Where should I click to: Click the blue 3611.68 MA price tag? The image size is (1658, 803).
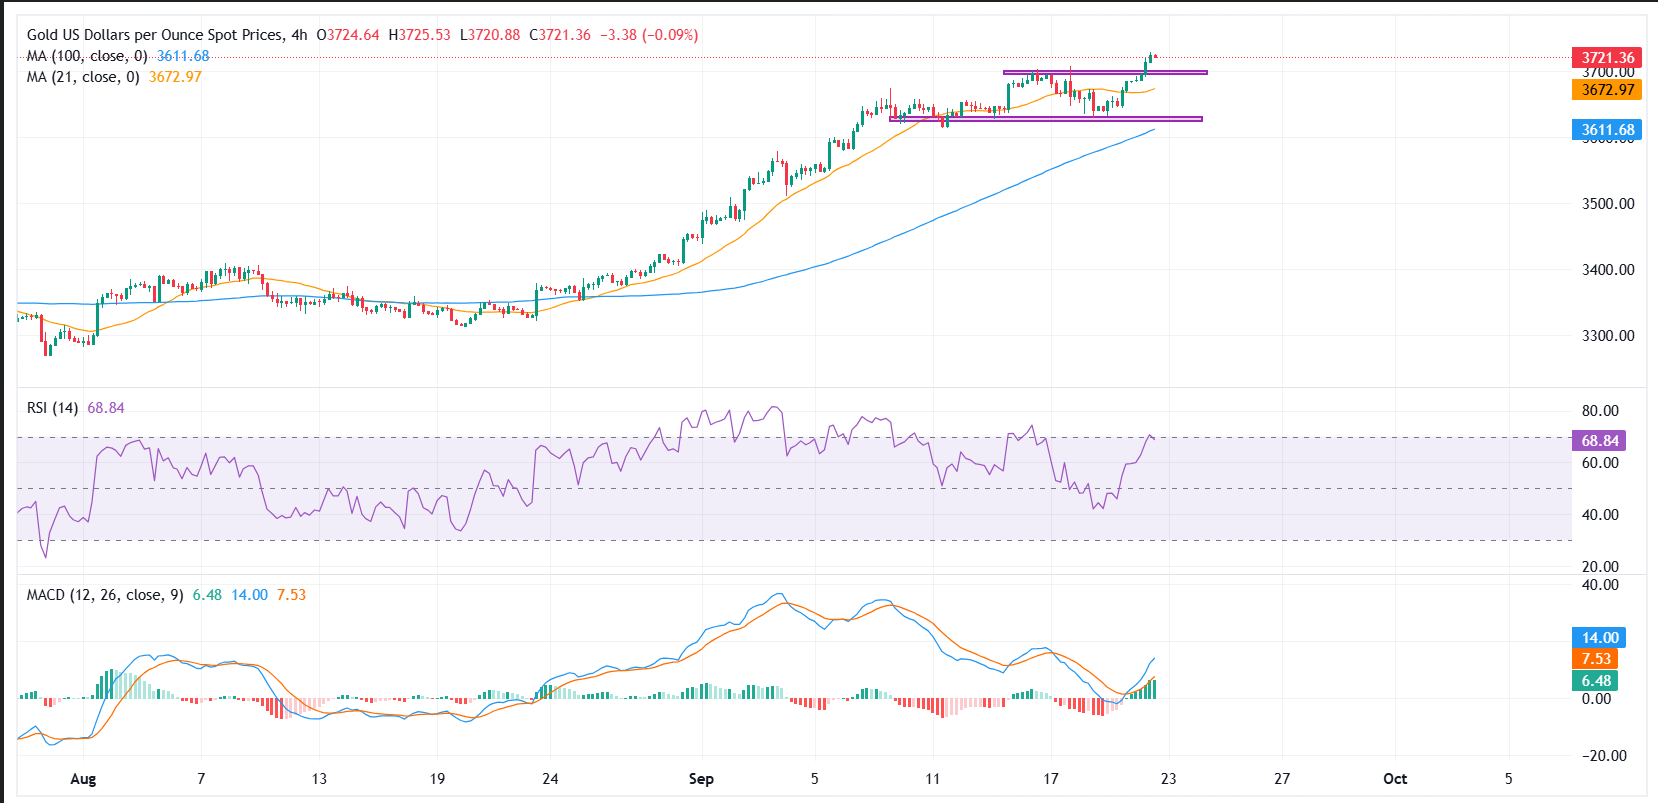[1607, 130]
